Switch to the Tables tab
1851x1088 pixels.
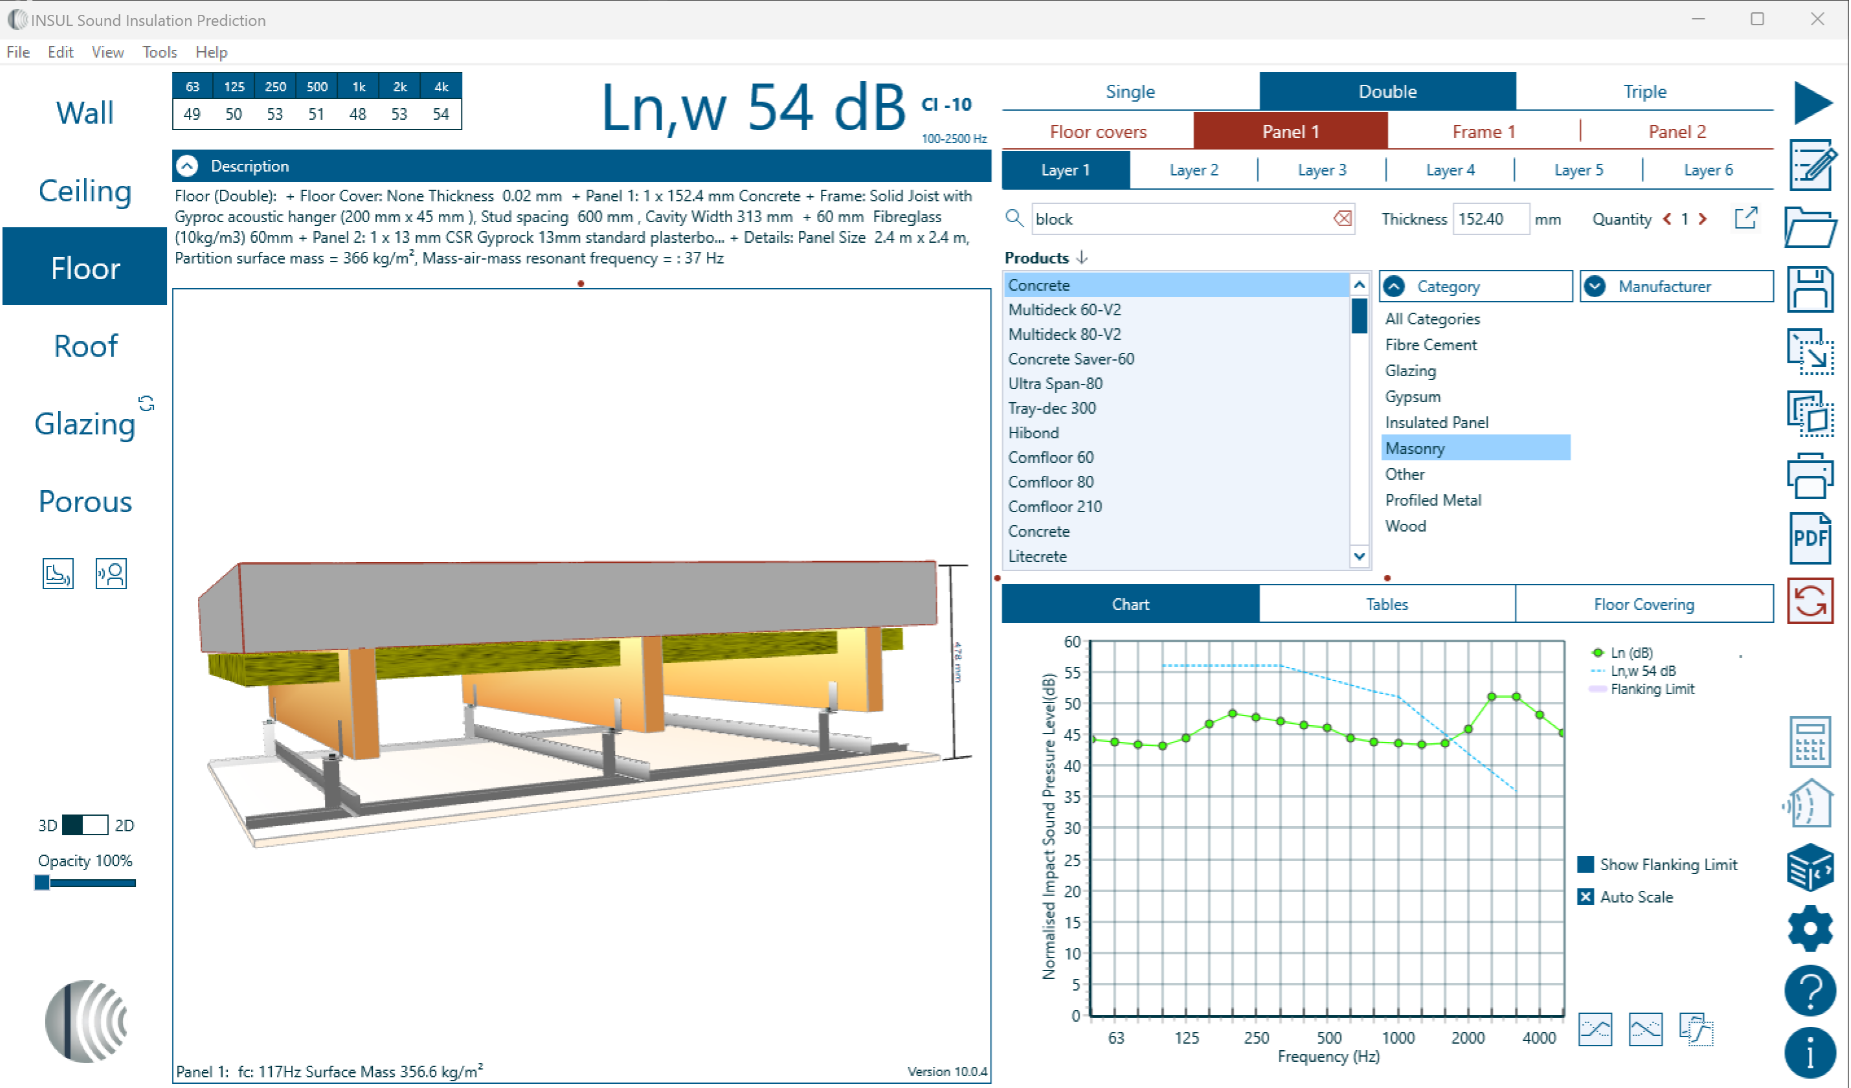(1387, 604)
